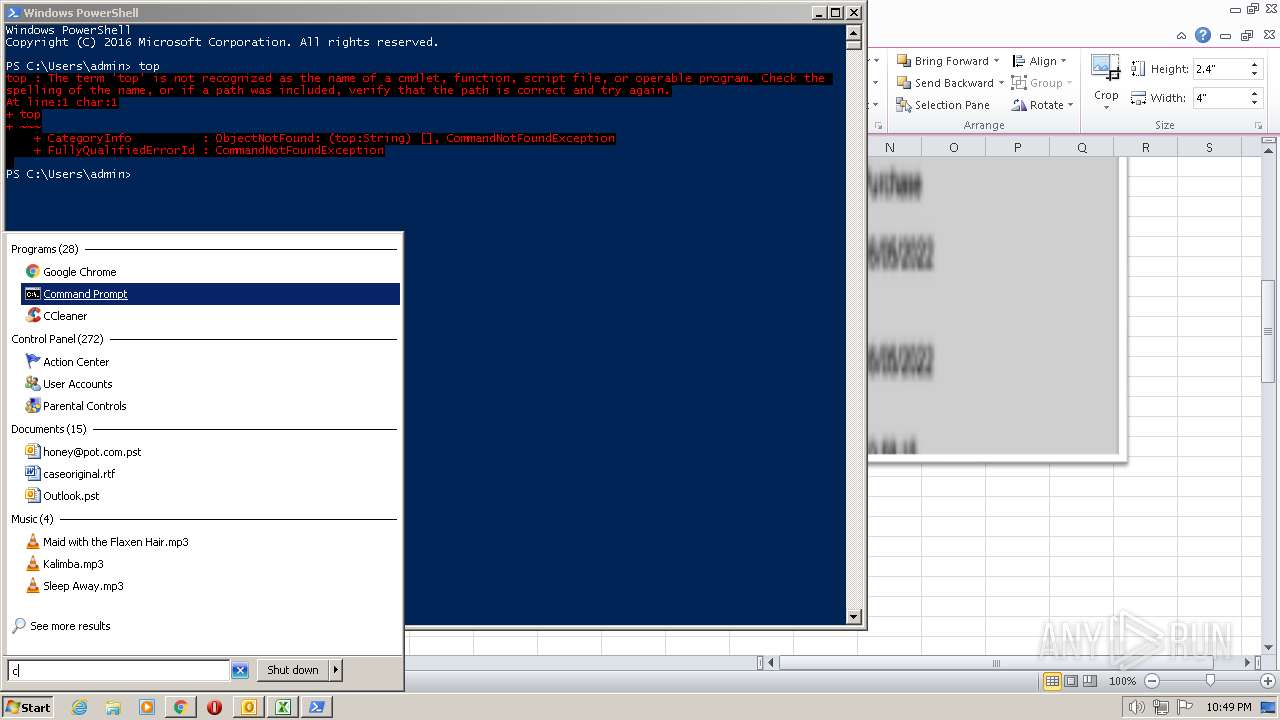The height and width of the screenshot is (720, 1280).
Task: Switch to Chrome in the taskbar
Action: pos(180,707)
